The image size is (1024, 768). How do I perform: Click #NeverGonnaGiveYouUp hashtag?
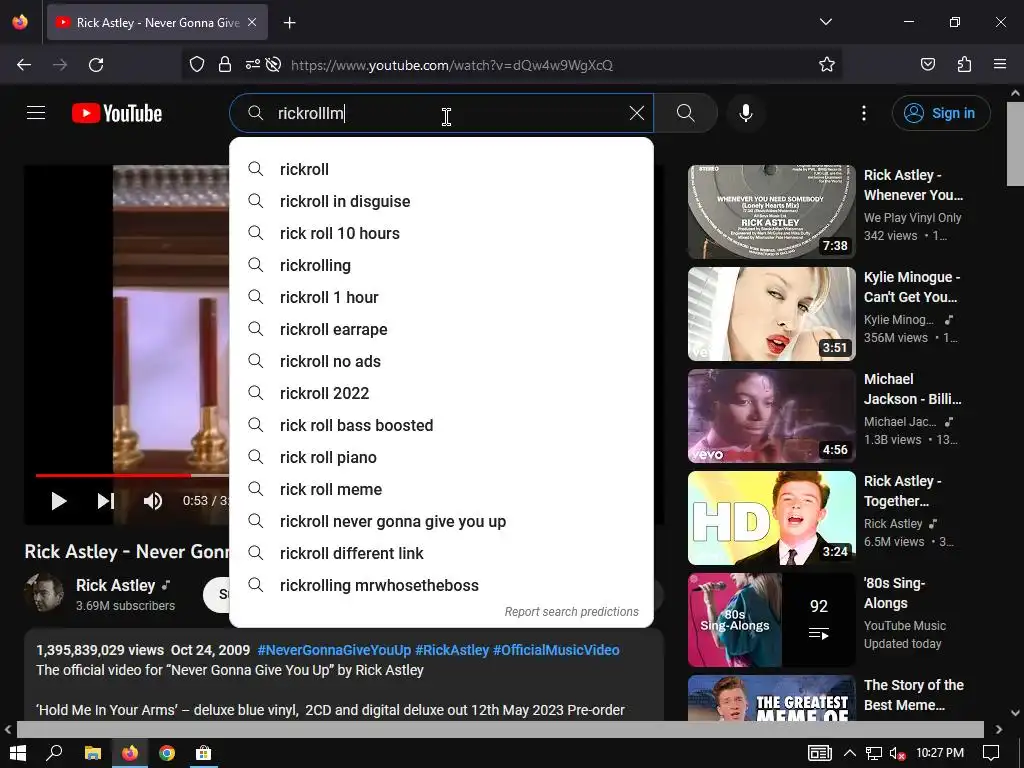click(x=334, y=650)
